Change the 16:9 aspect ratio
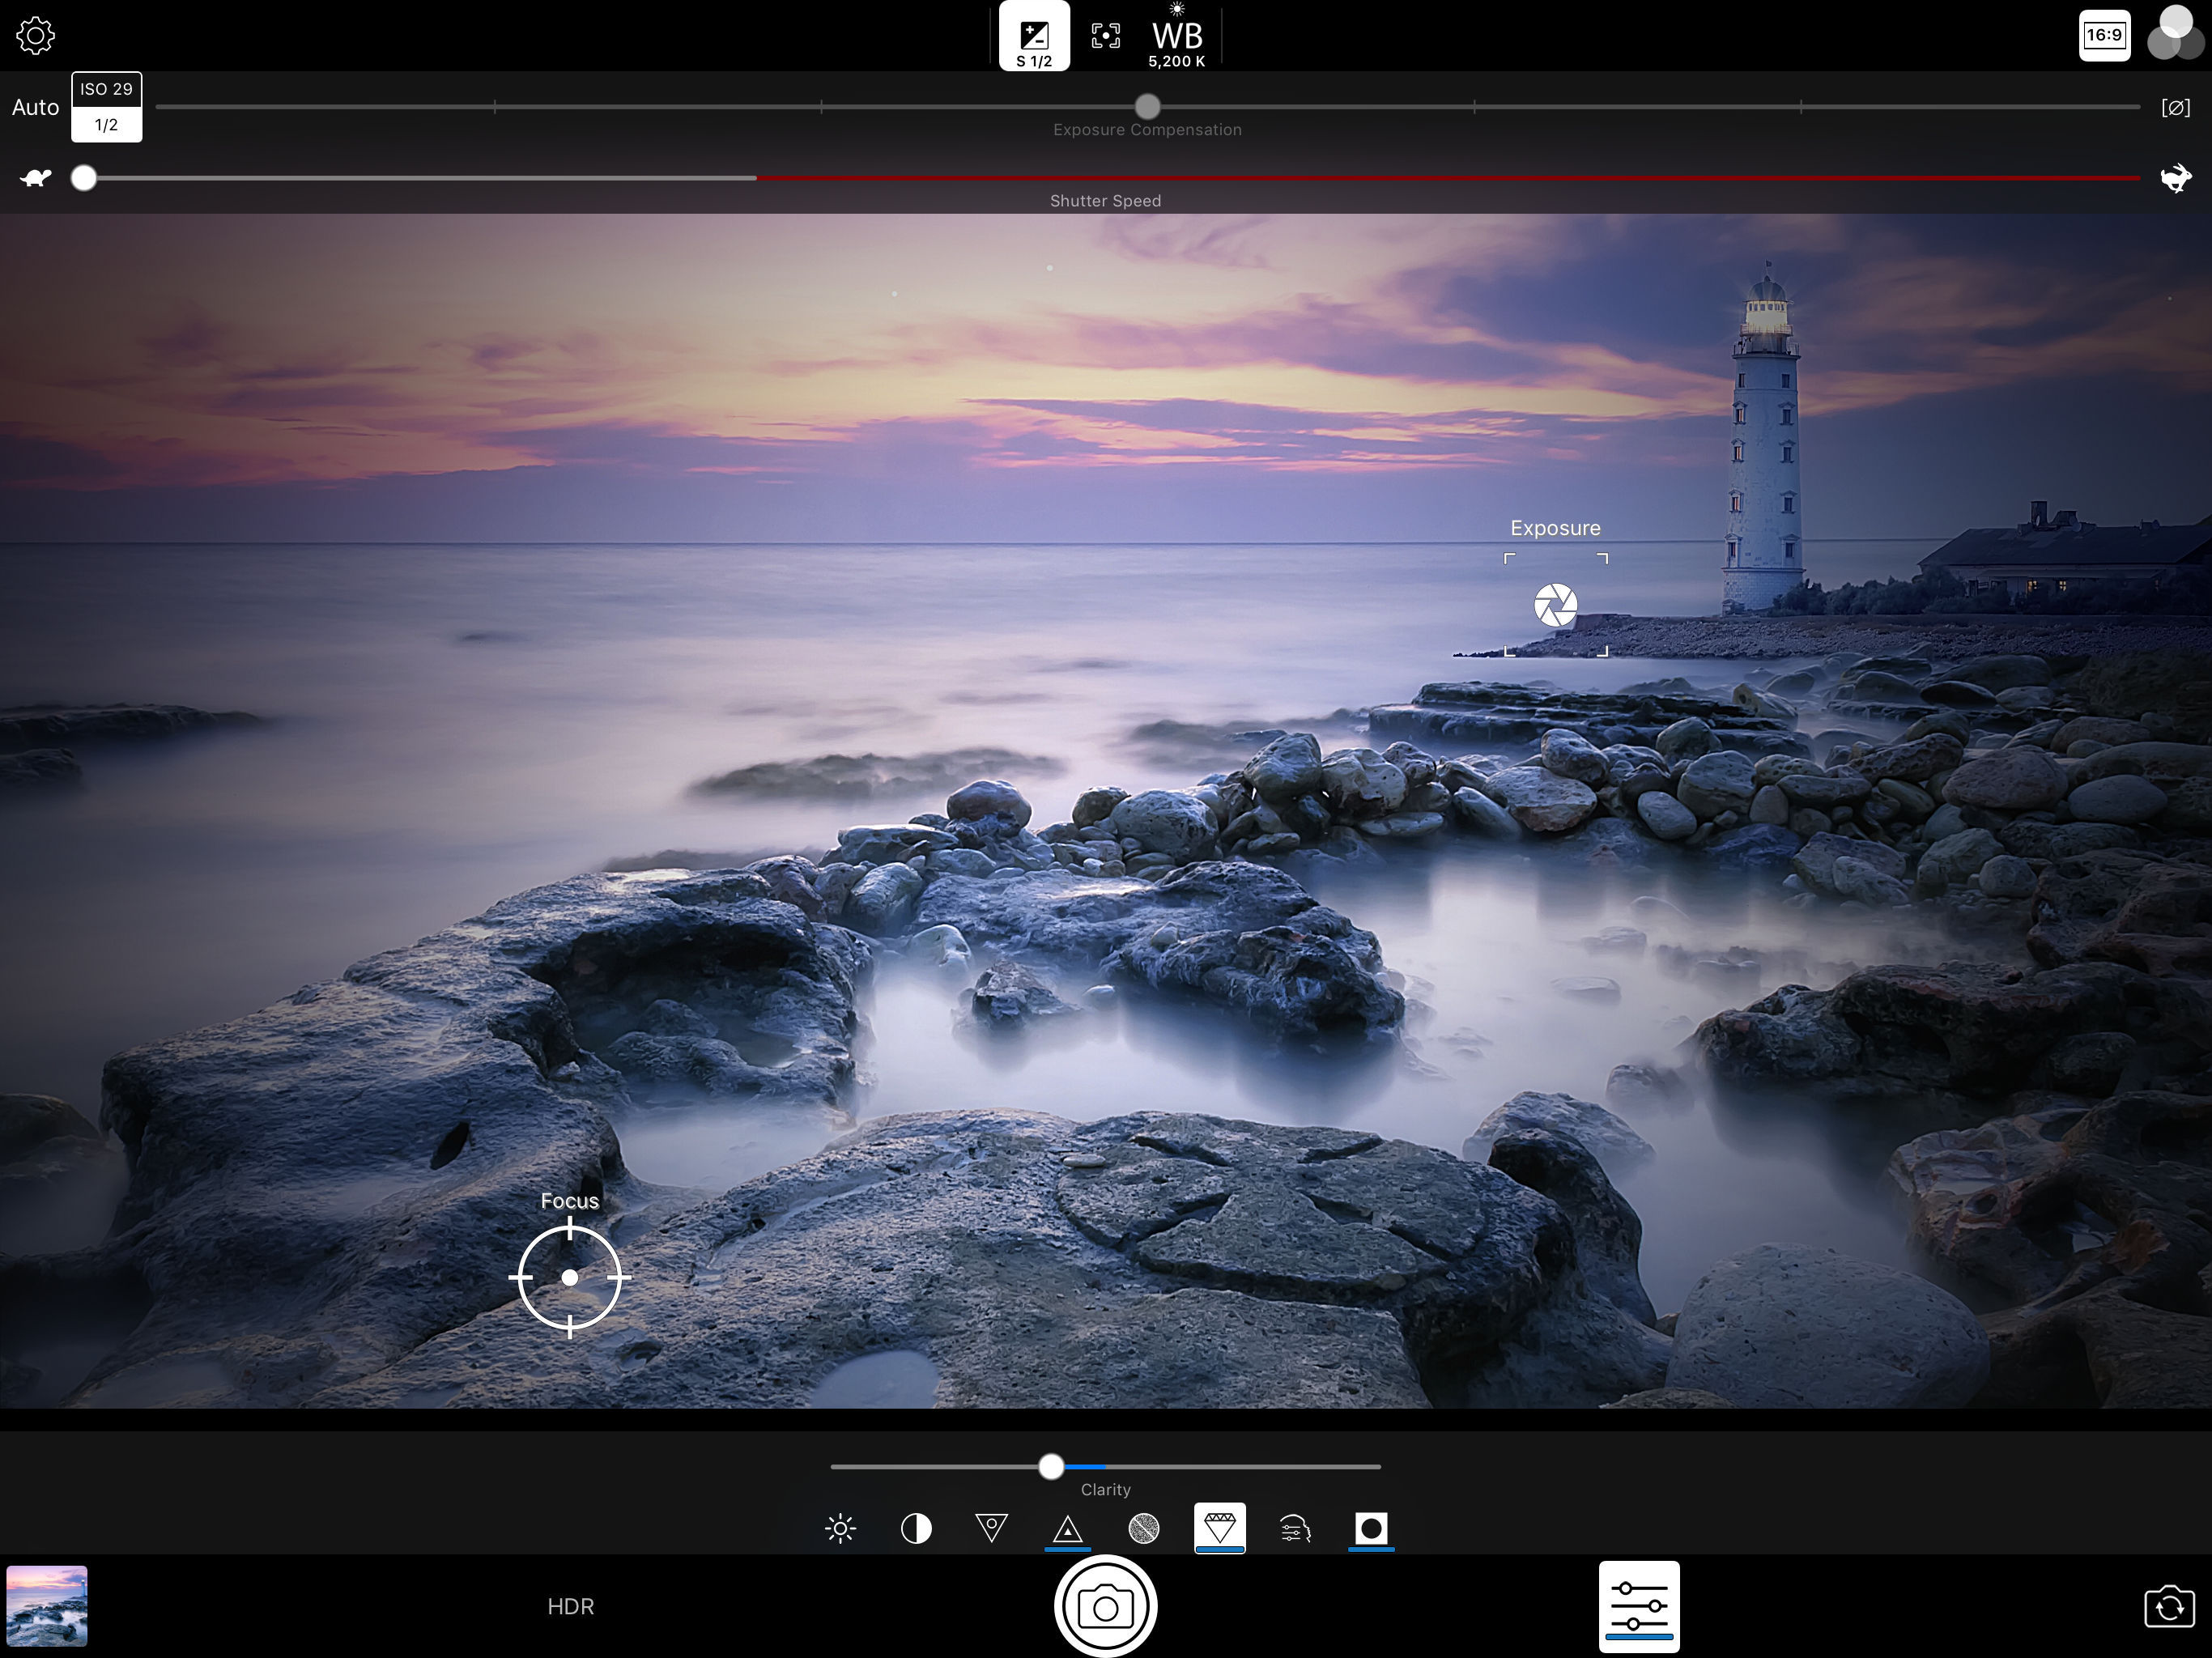2212x1658 pixels. 2104,36
